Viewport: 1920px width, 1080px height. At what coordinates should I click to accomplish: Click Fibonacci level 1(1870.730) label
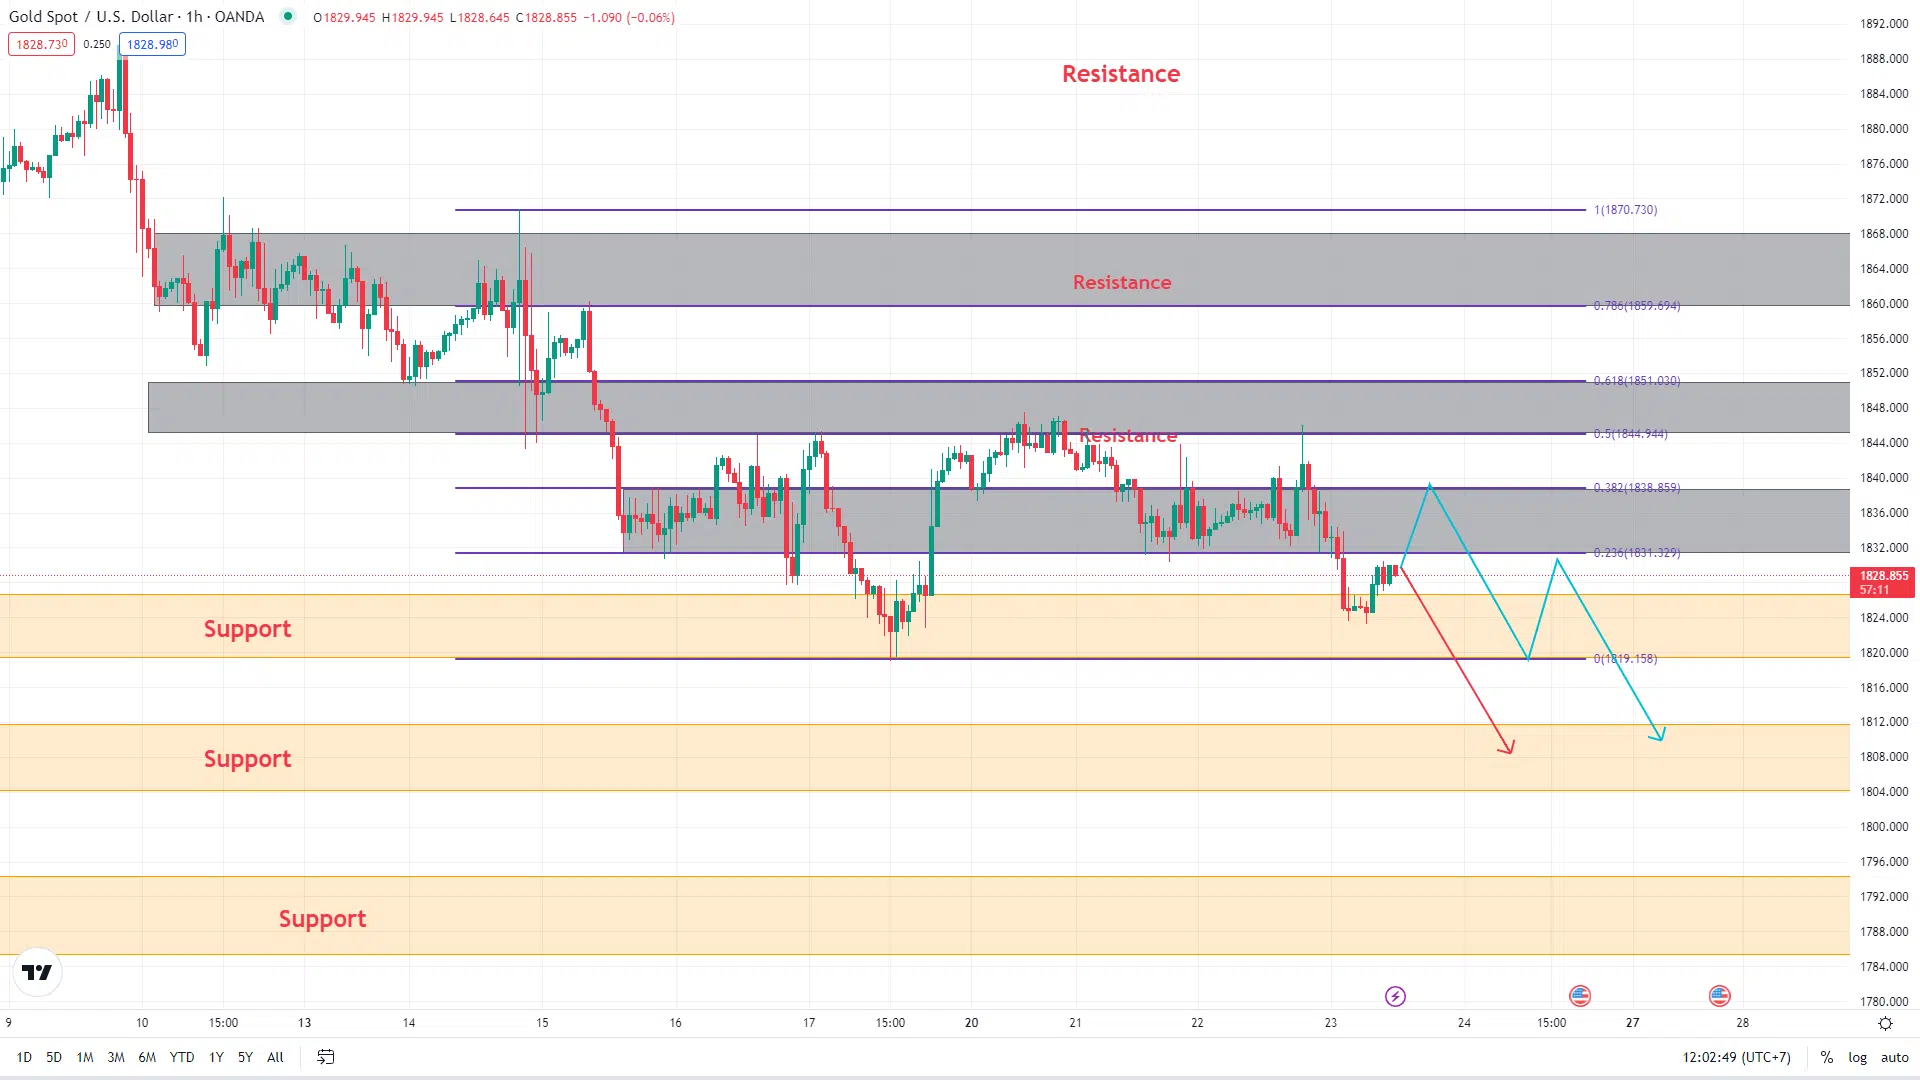[1625, 210]
